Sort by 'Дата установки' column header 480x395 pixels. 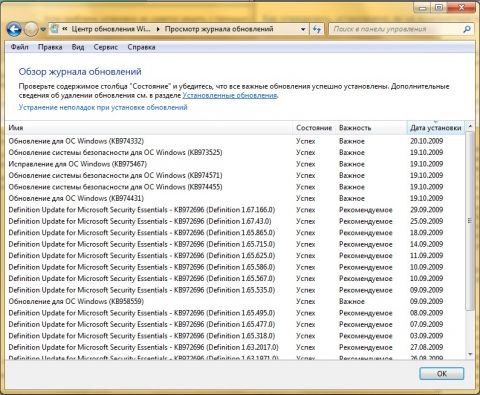click(x=435, y=128)
